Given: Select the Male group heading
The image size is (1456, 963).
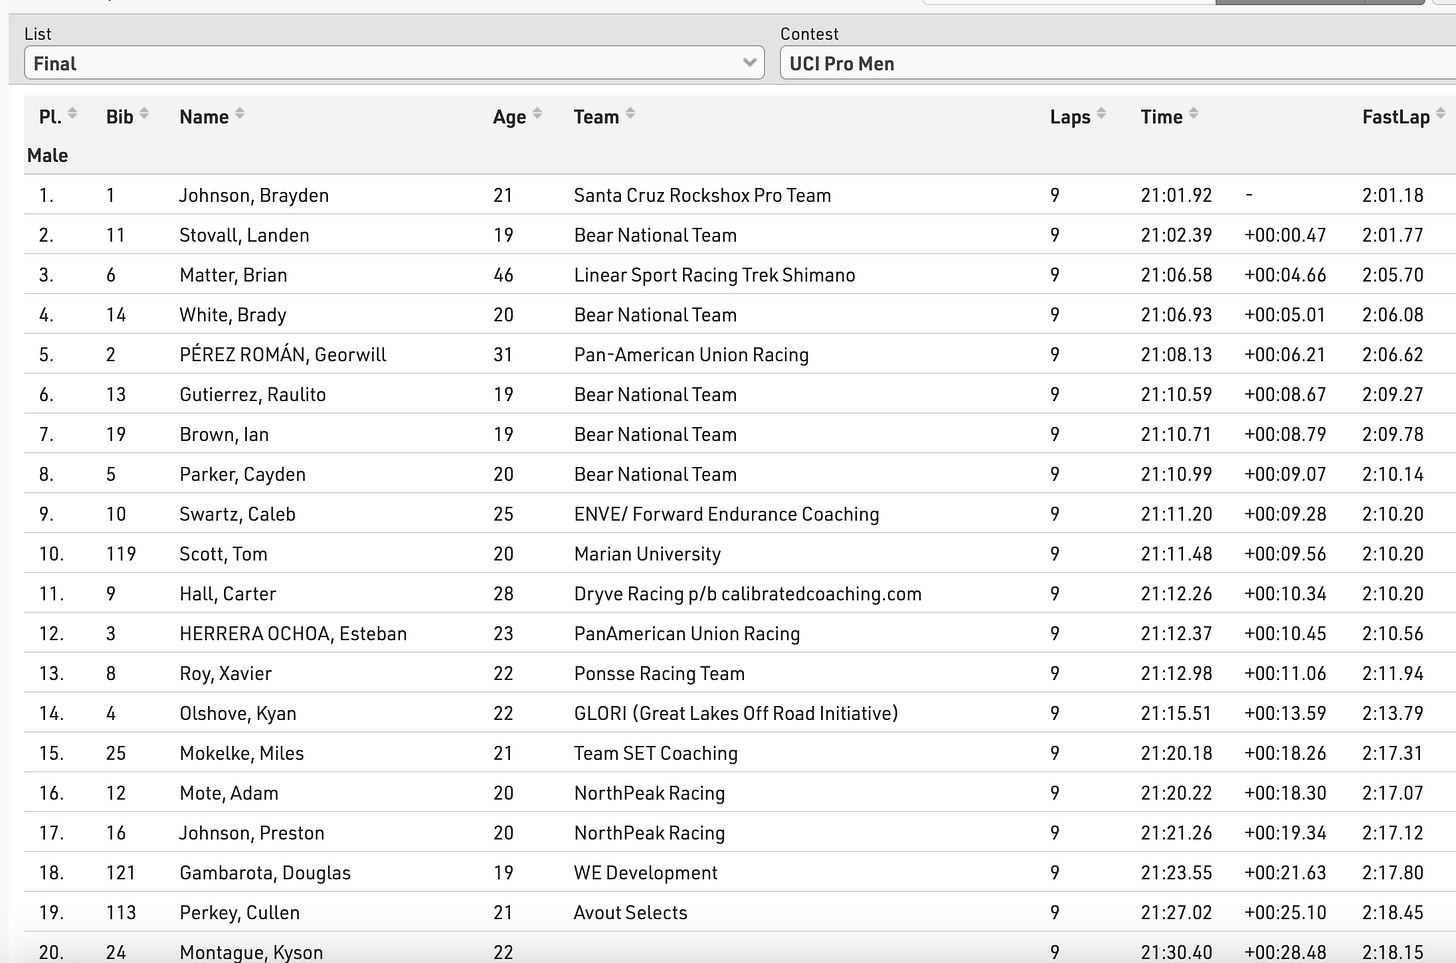Looking at the screenshot, I should coord(48,156).
